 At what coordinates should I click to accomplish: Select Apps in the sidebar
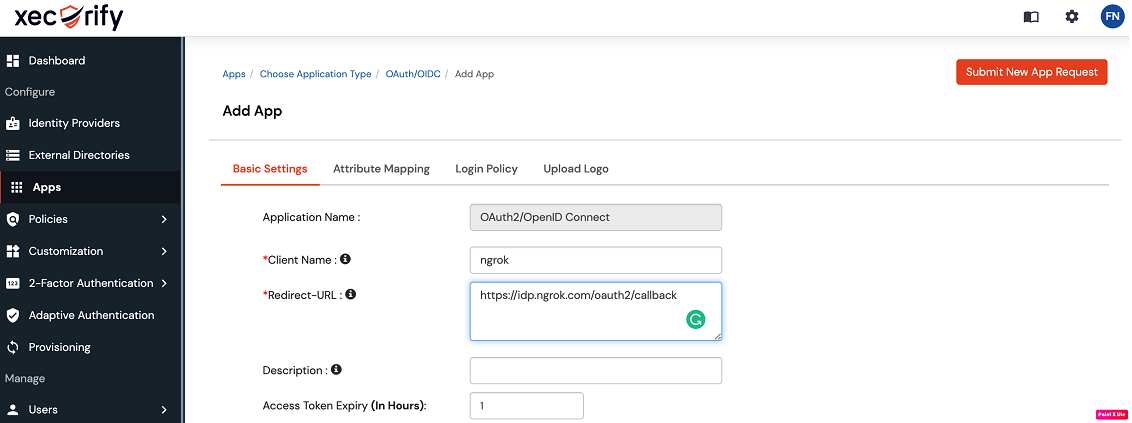click(90, 188)
